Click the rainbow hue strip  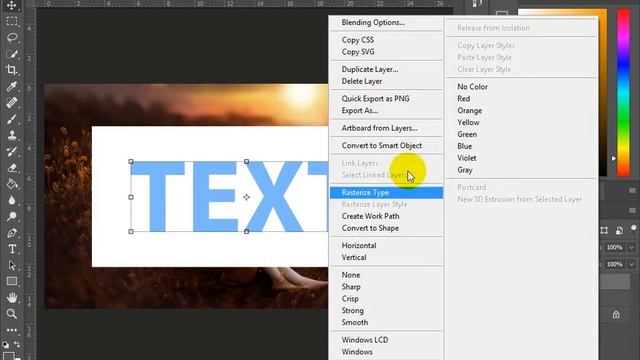tap(623, 92)
